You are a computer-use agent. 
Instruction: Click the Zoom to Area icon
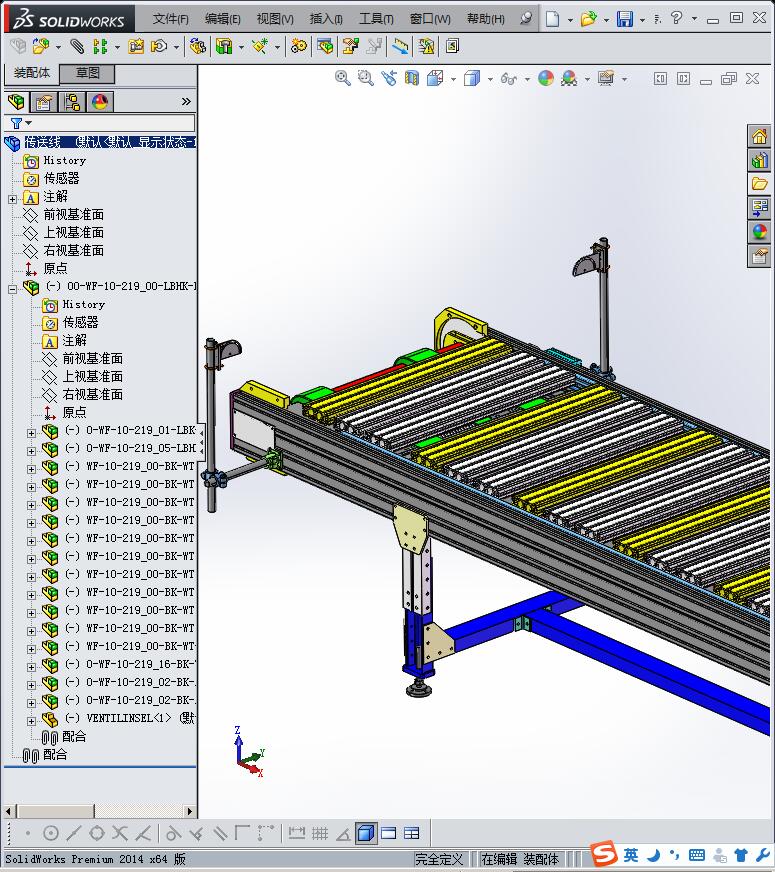coord(365,78)
